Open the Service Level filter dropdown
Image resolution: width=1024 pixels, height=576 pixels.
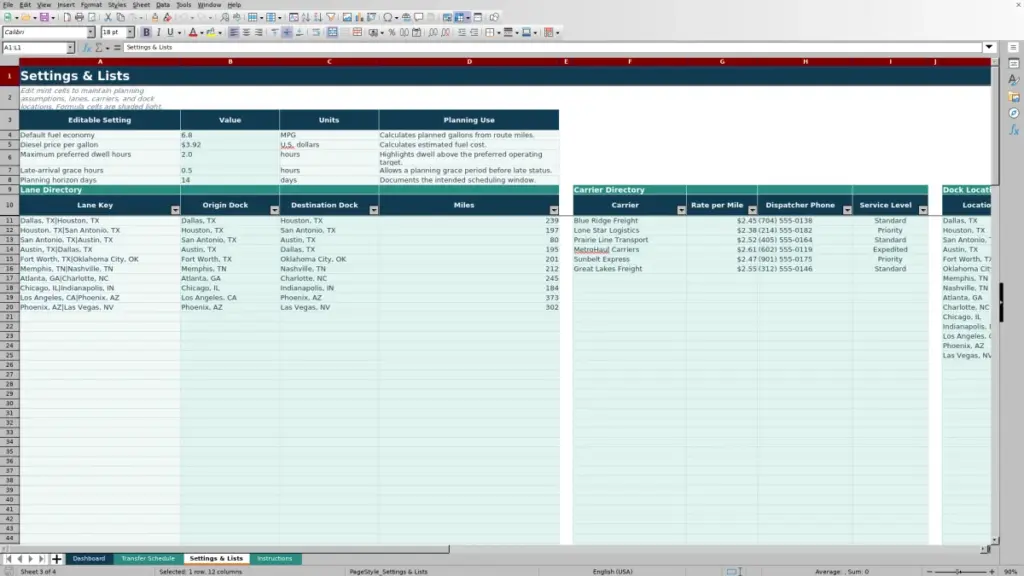pyautogui.click(x=923, y=210)
